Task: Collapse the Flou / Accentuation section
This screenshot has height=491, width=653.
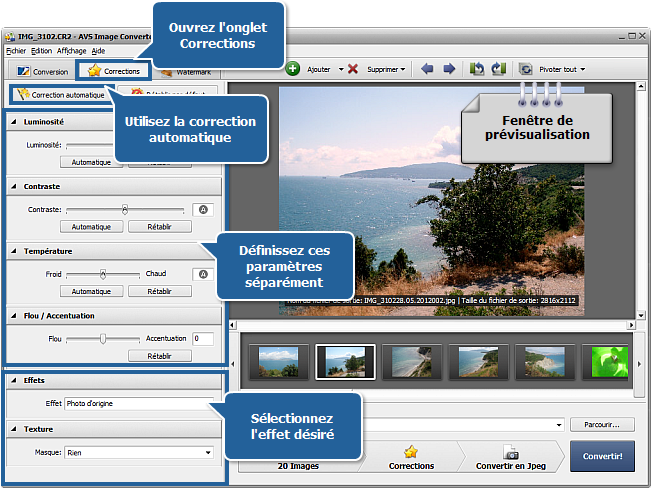Action: click(x=13, y=316)
